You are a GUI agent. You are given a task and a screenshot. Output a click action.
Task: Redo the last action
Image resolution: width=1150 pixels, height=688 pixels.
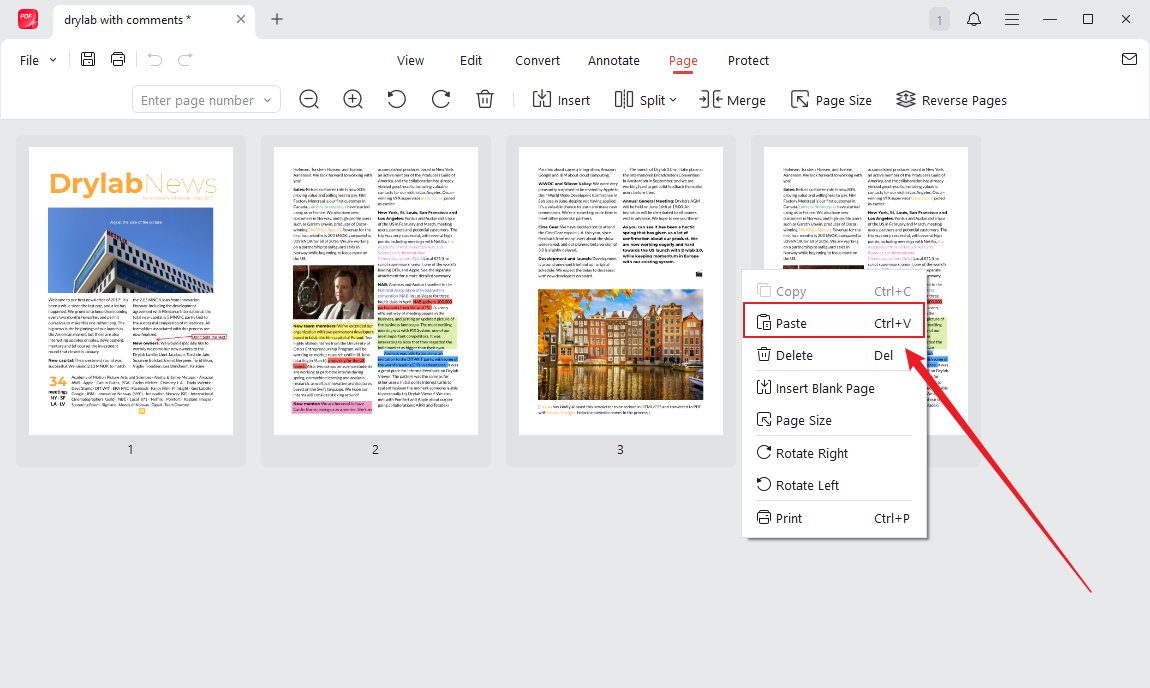tap(185, 59)
